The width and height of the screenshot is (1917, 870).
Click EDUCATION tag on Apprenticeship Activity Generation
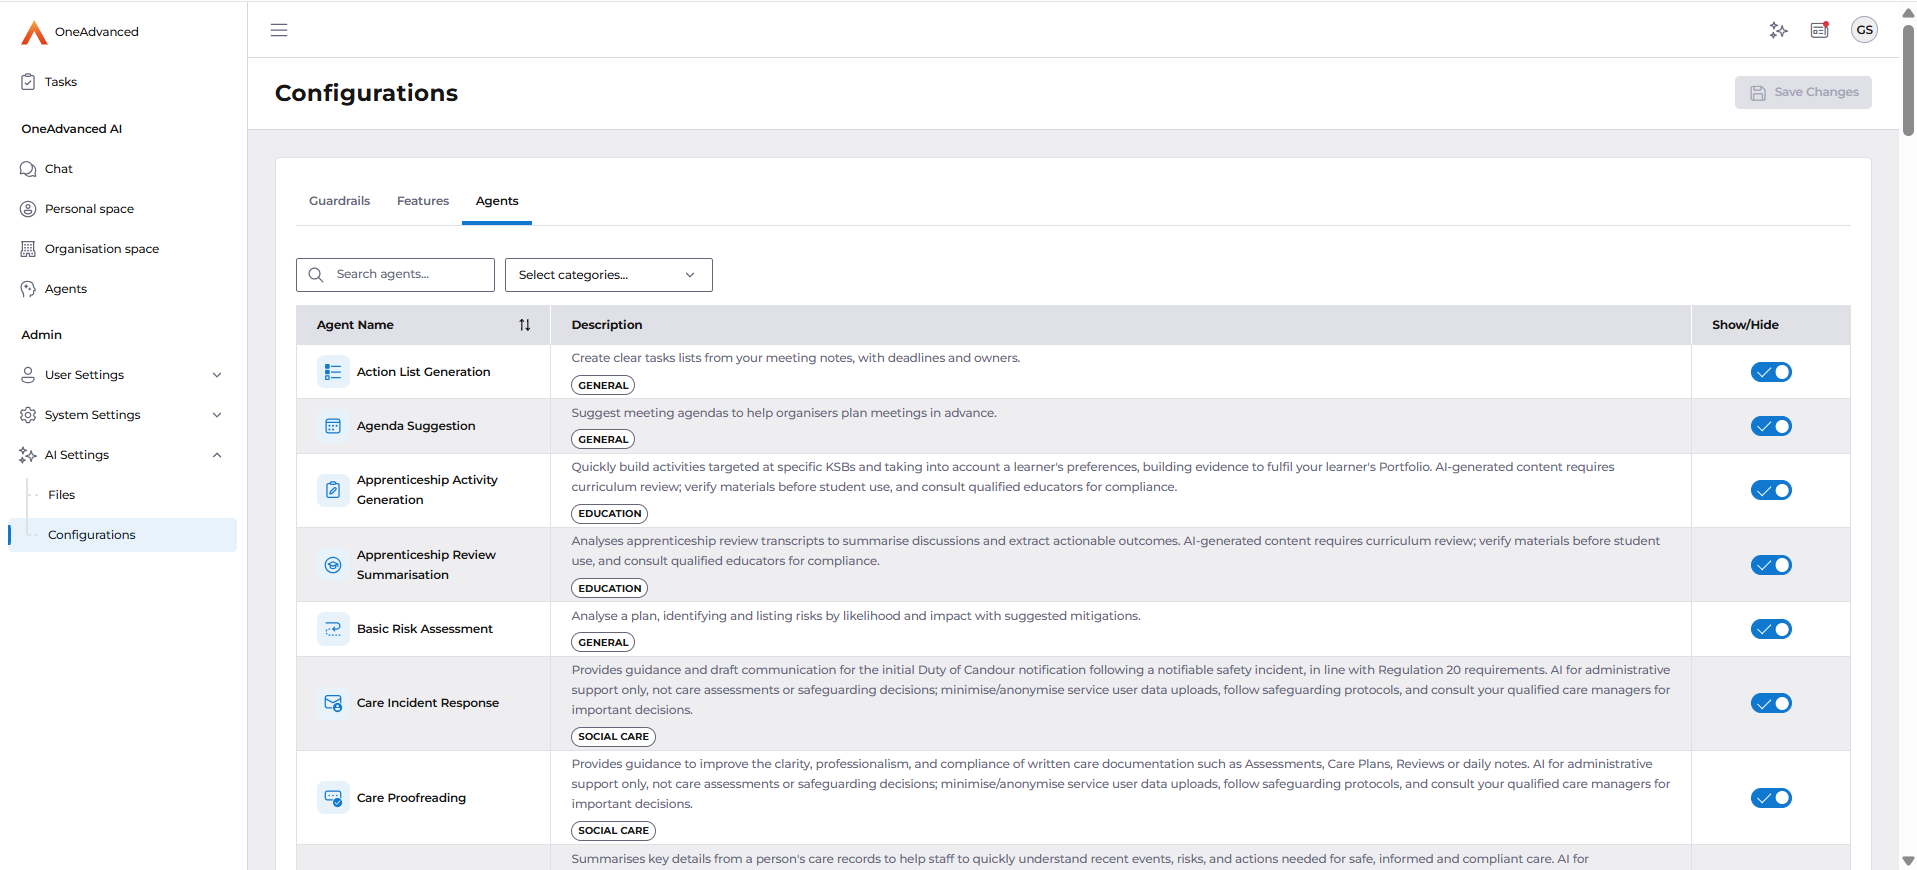[x=610, y=514]
